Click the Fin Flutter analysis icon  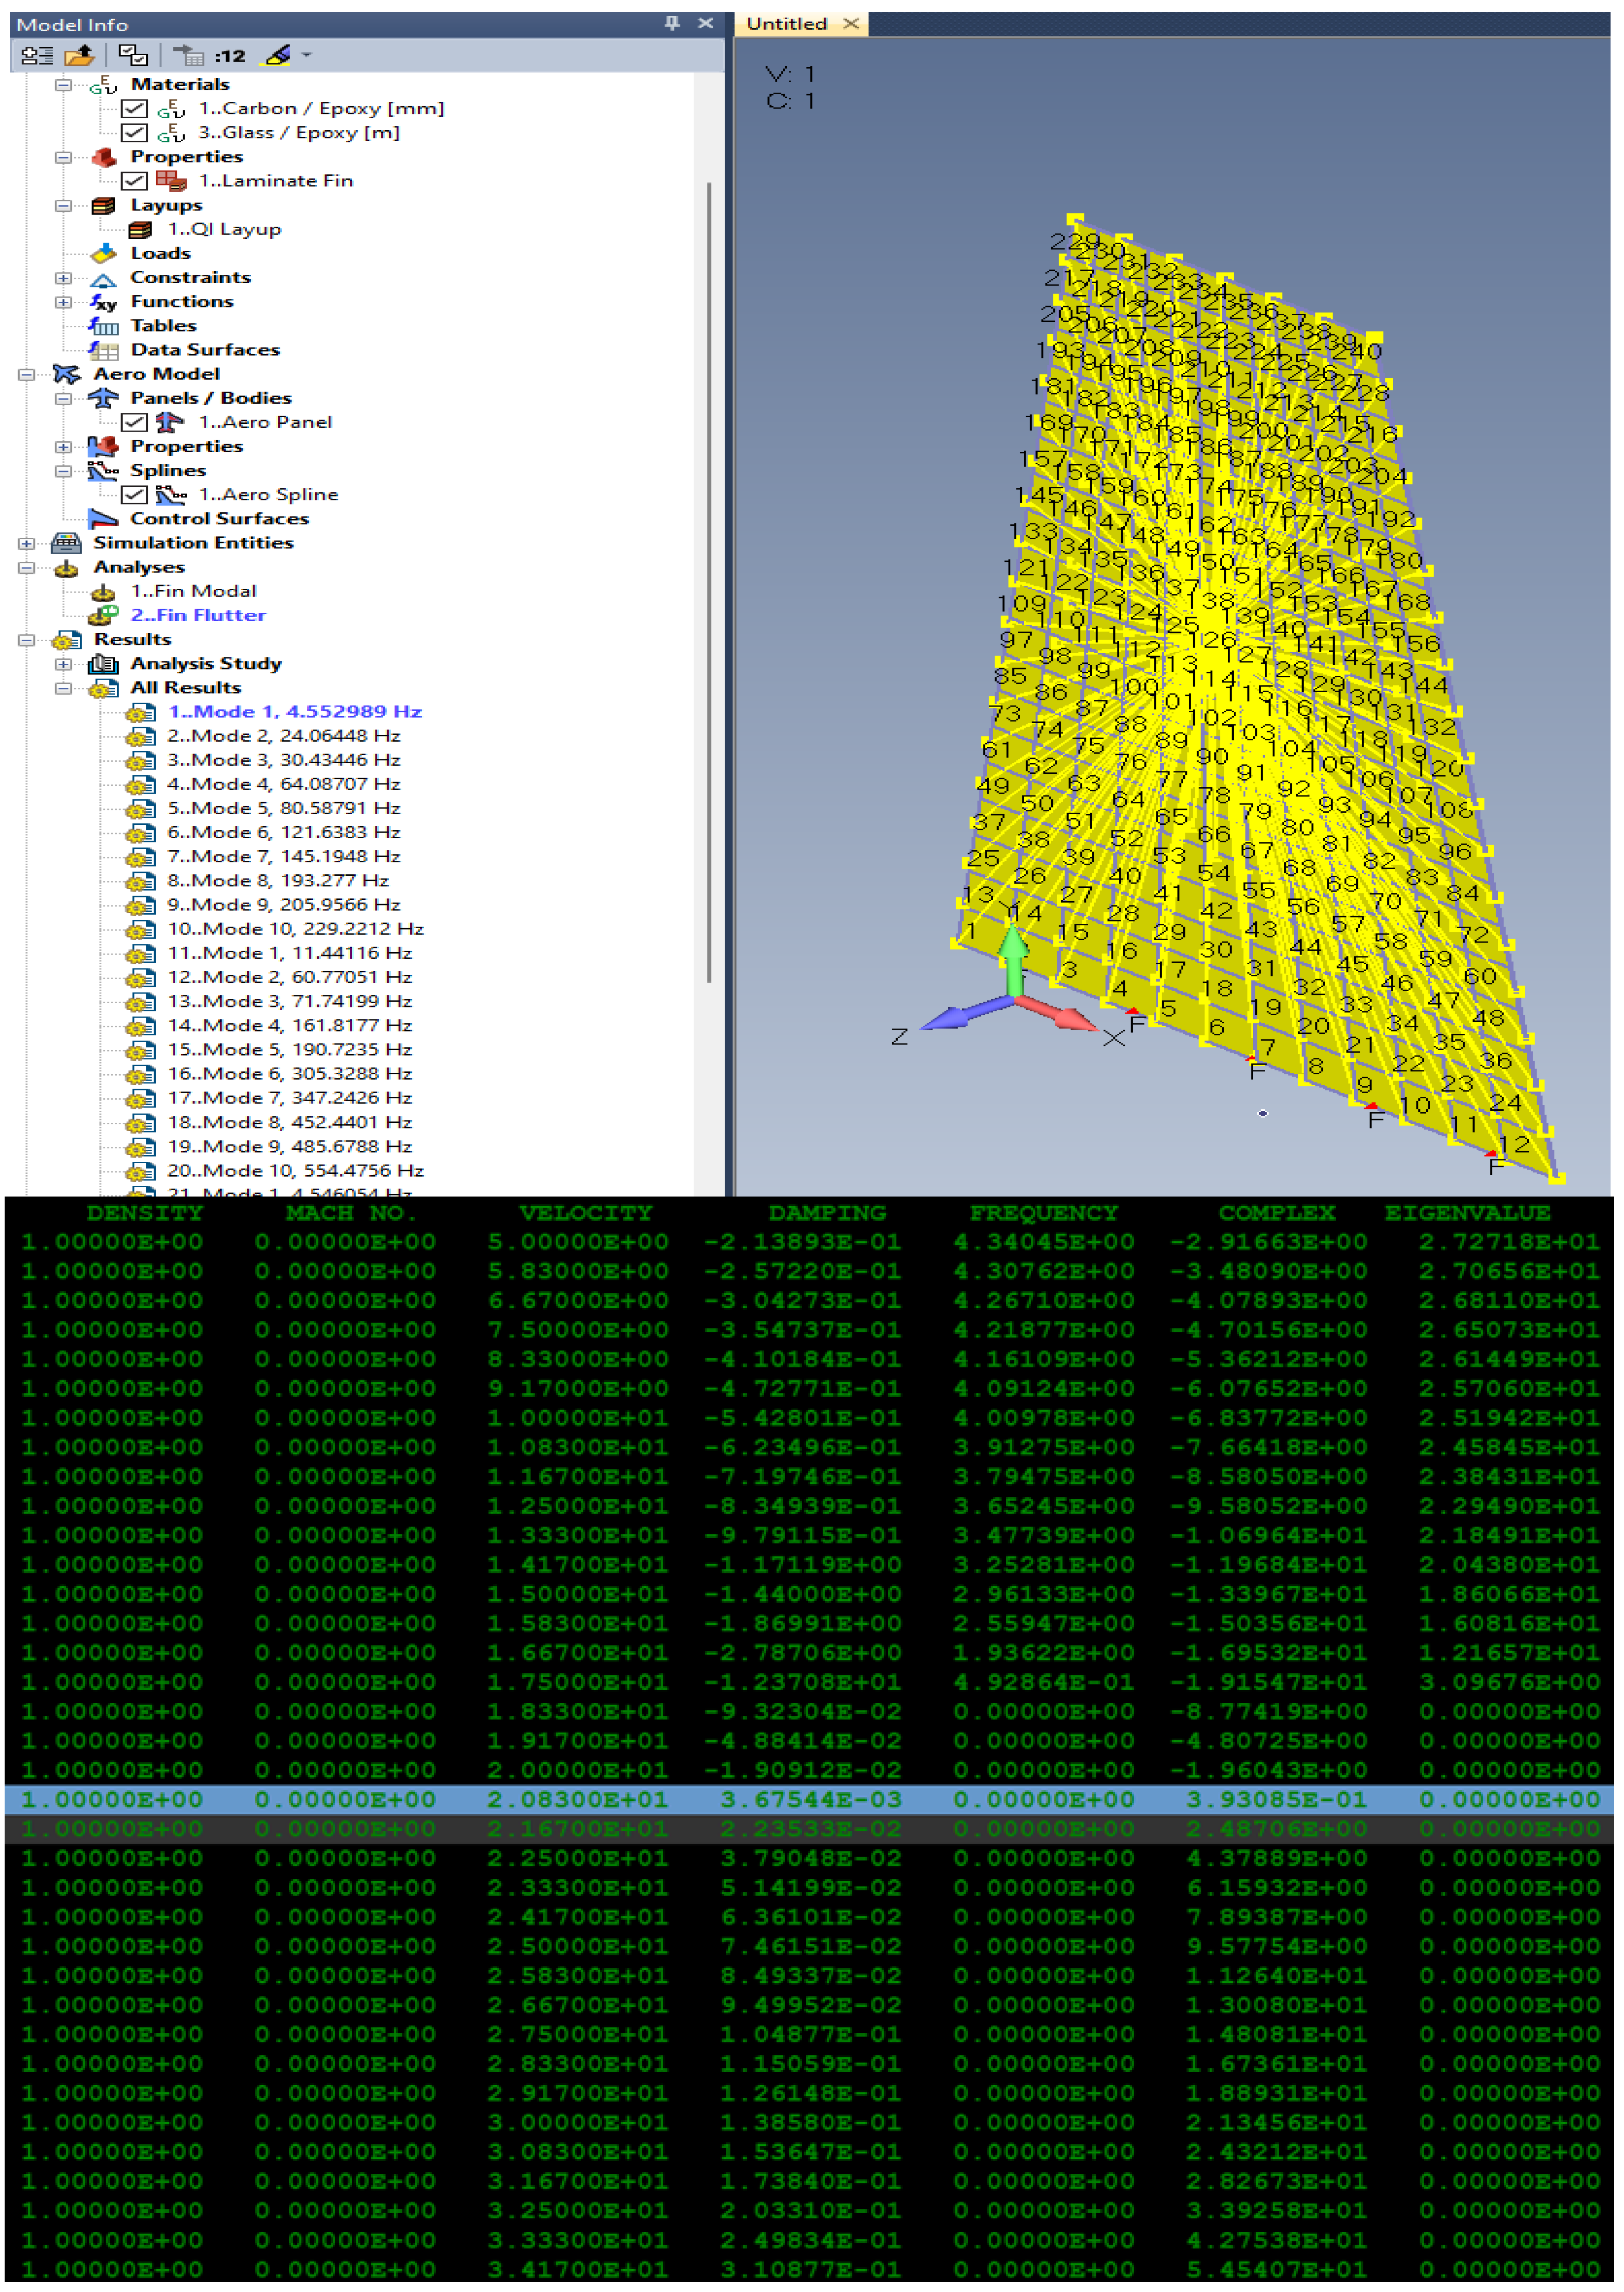click(103, 616)
